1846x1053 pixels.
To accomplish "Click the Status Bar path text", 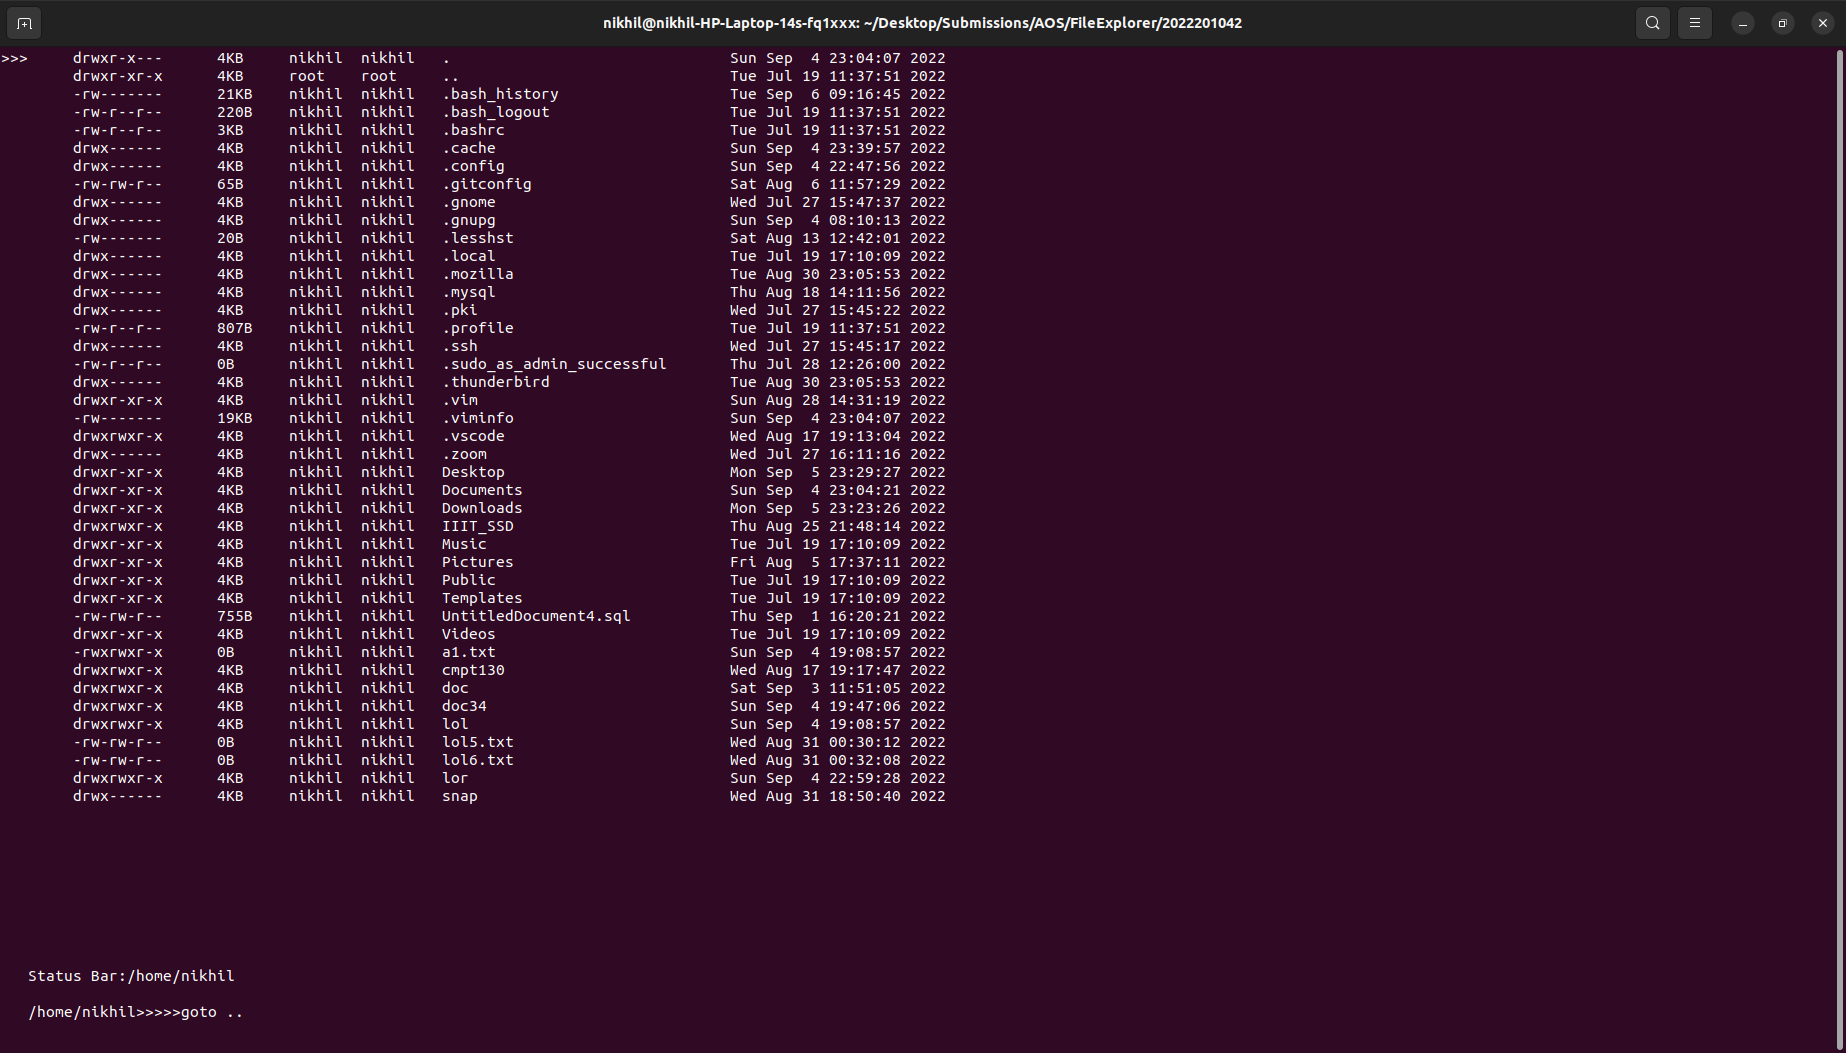I will click(x=131, y=975).
